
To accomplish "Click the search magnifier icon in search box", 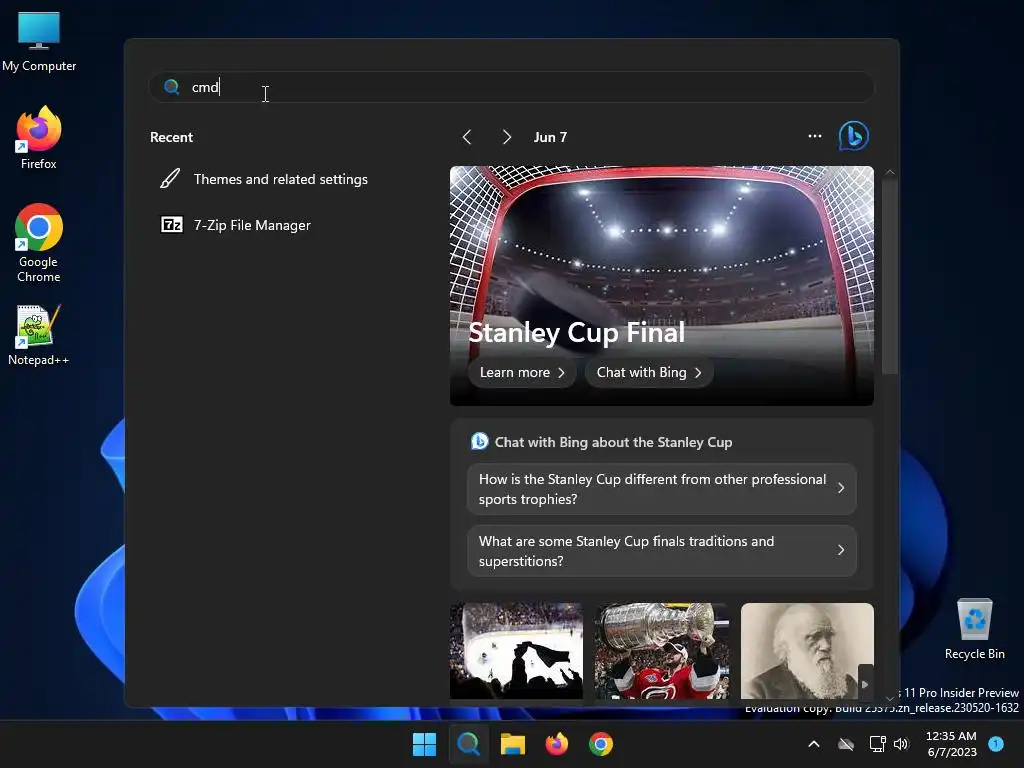I will (172, 87).
